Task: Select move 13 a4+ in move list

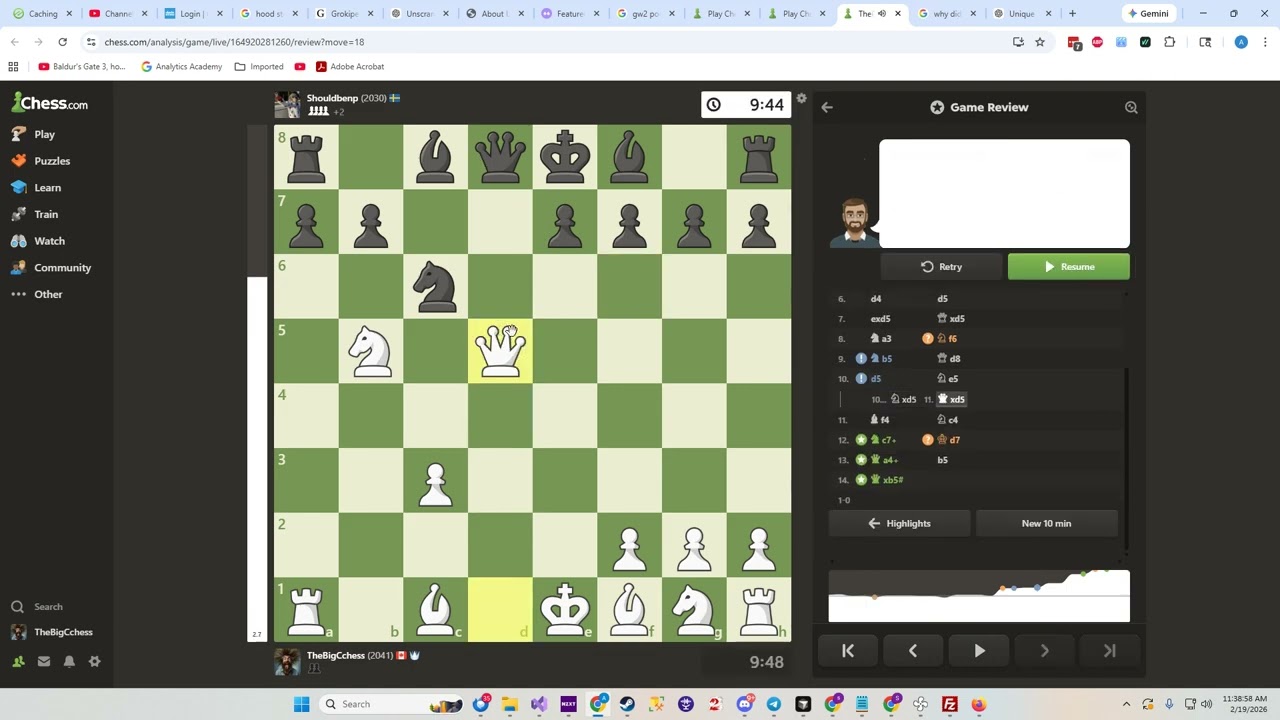Action: (885, 460)
